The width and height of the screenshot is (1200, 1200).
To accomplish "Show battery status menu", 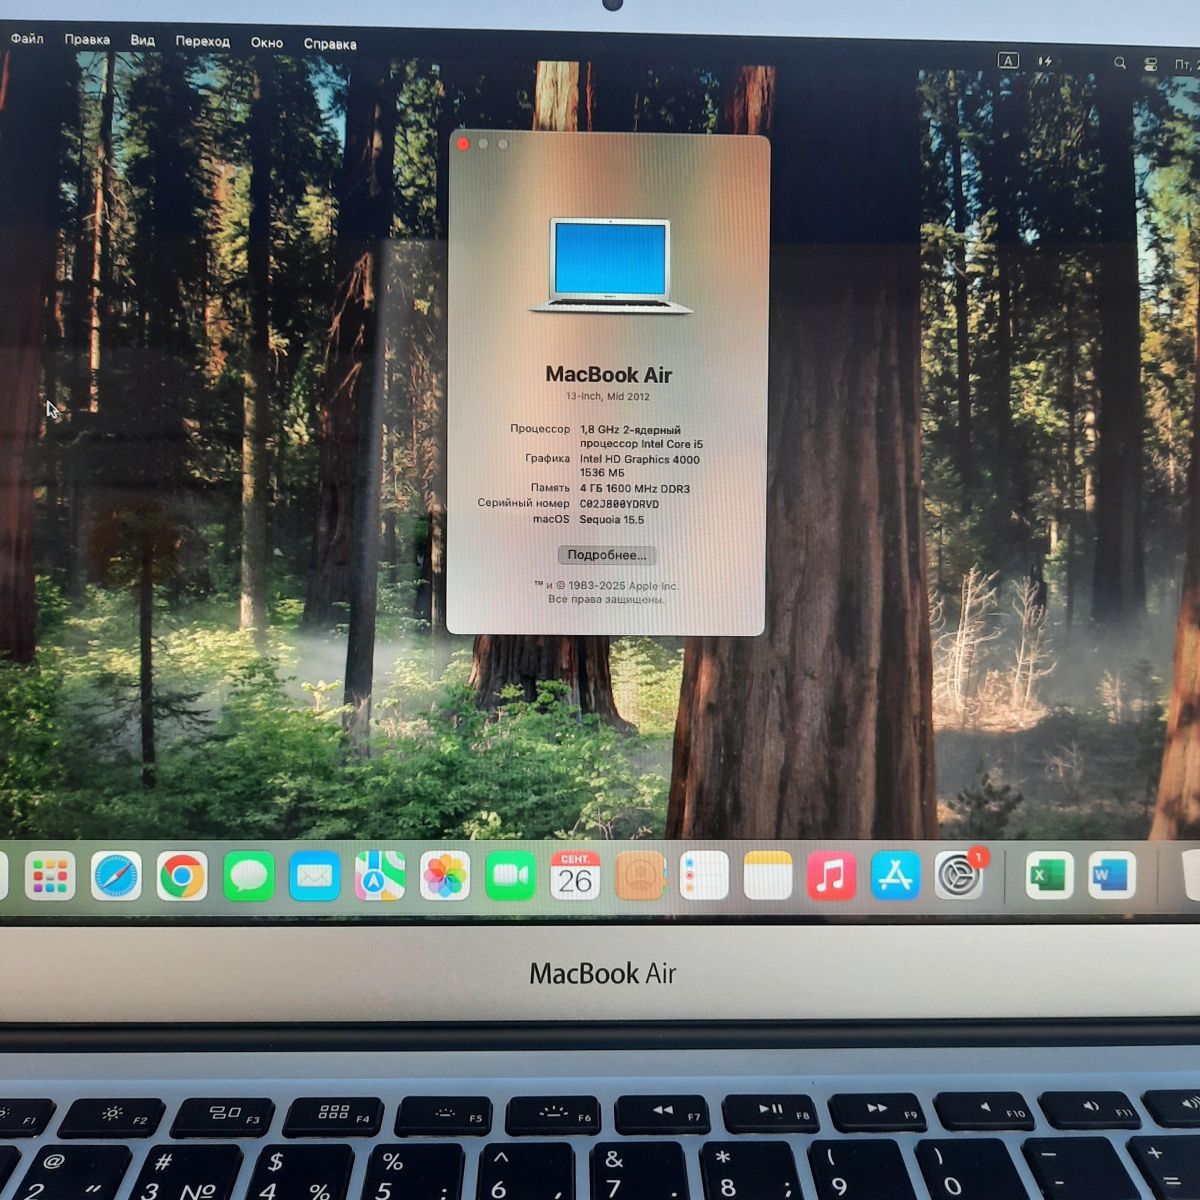I will coord(1045,61).
